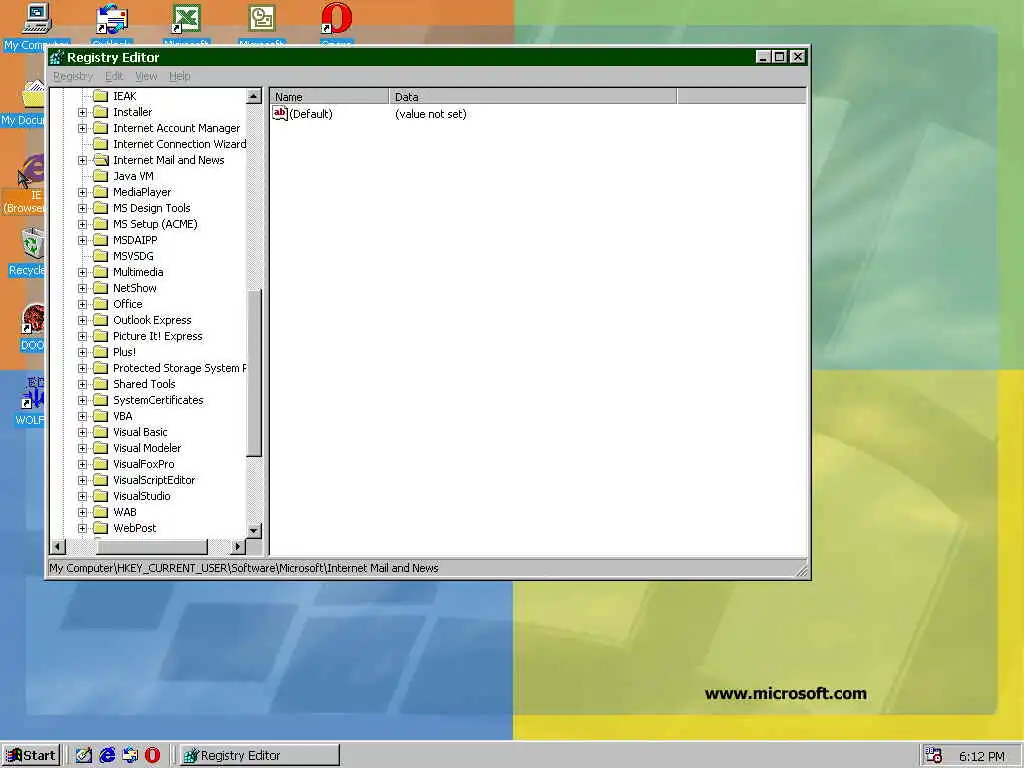The height and width of the screenshot is (768, 1024).
Task: Open the Registry menu
Action: [x=73, y=76]
